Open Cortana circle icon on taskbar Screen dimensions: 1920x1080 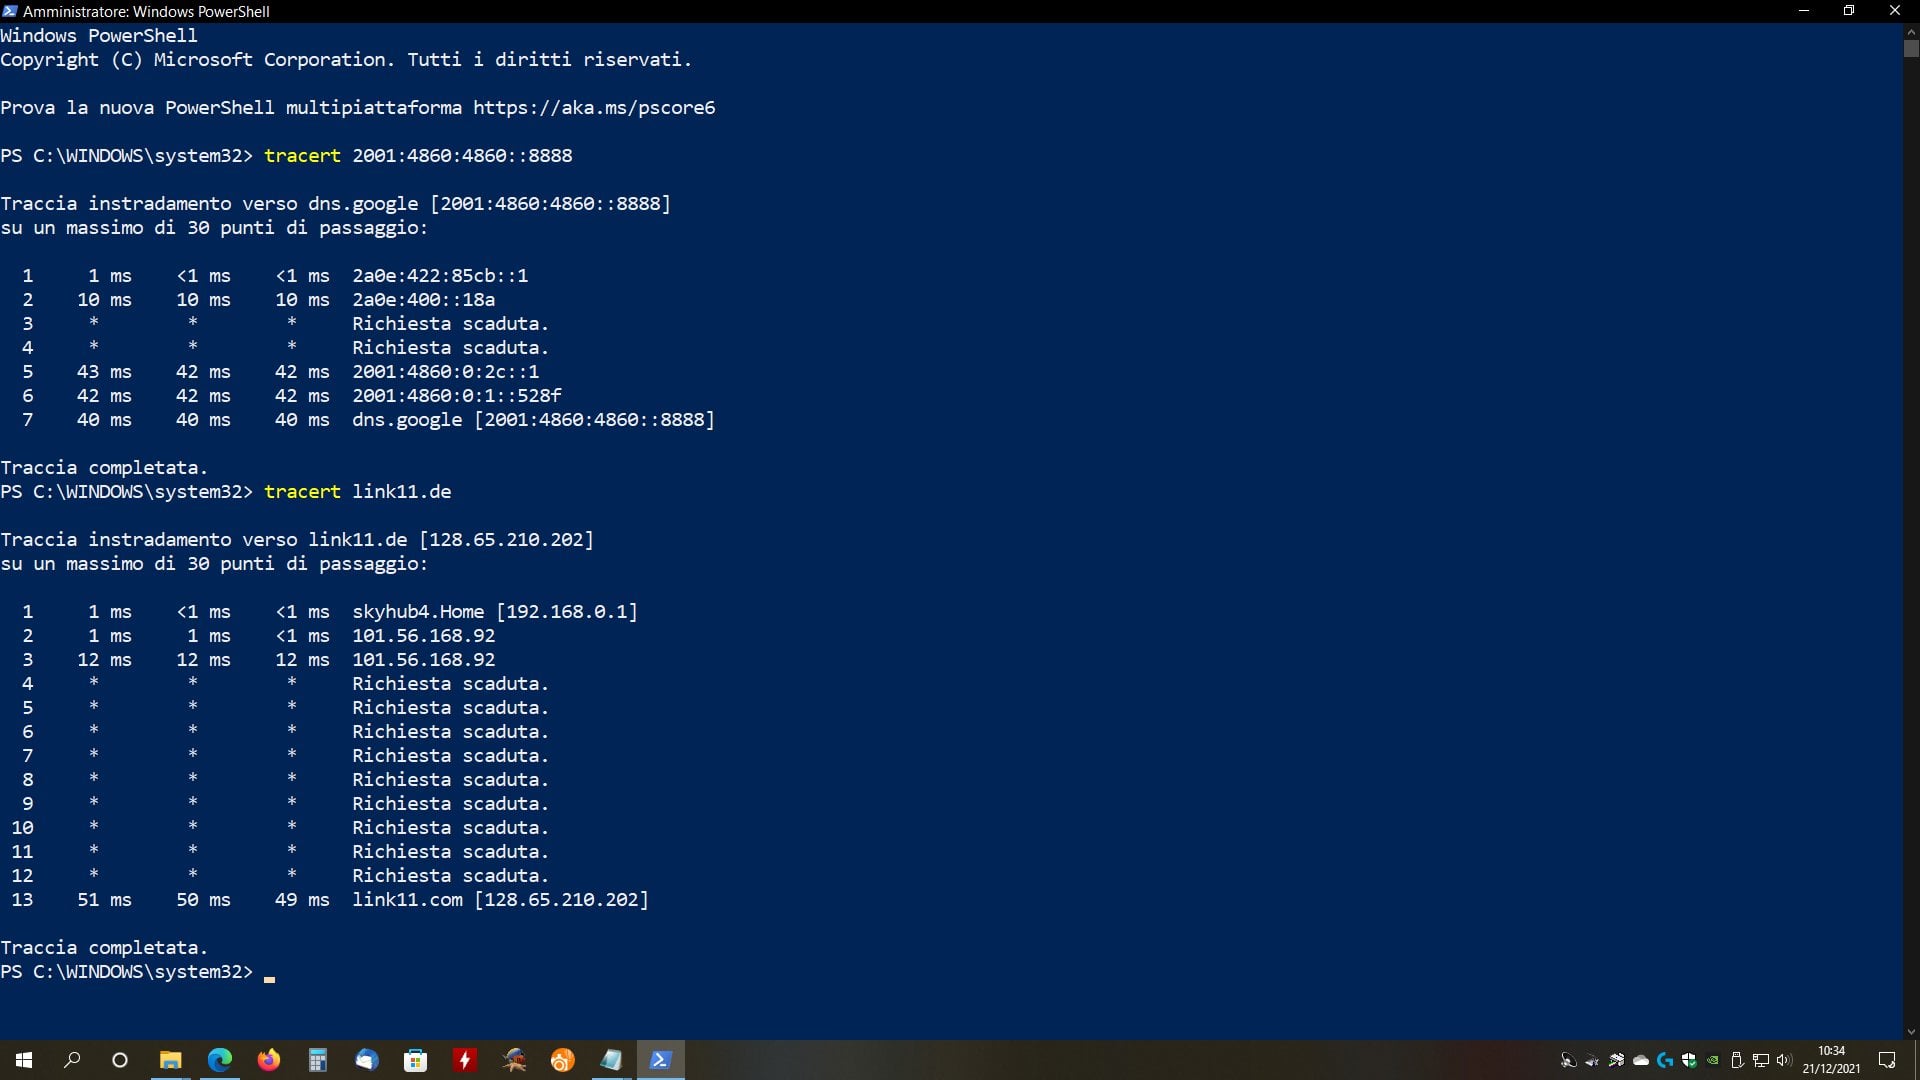(x=120, y=1060)
